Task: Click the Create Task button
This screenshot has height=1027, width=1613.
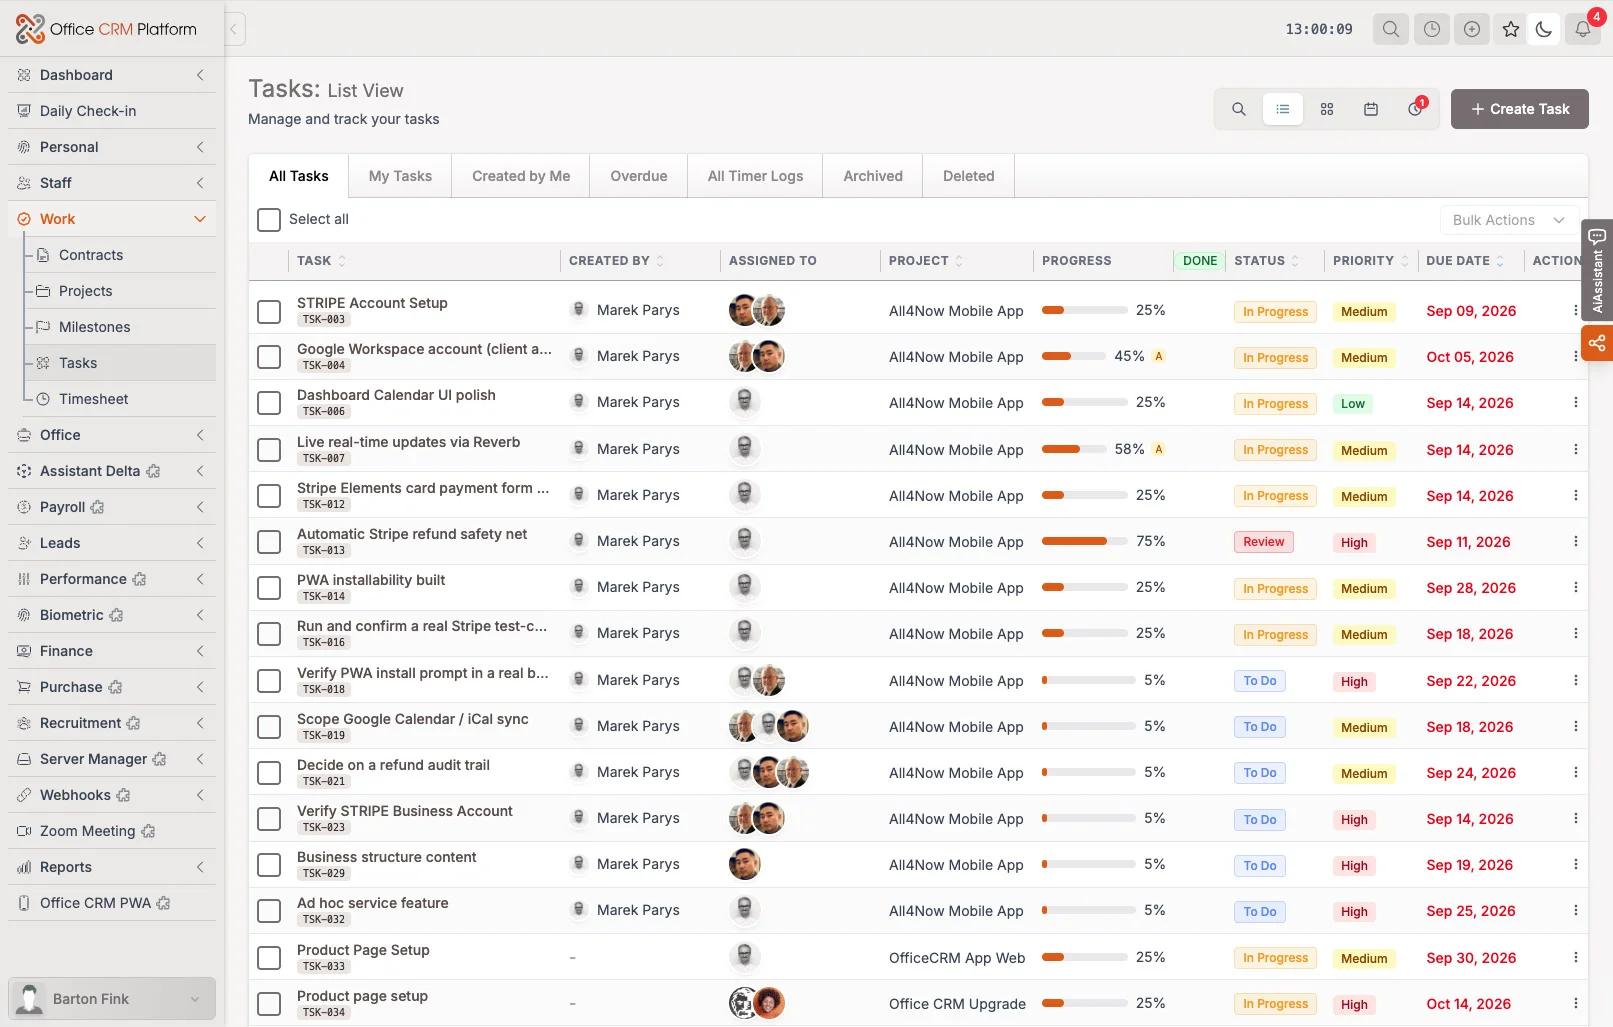Action: point(1520,109)
